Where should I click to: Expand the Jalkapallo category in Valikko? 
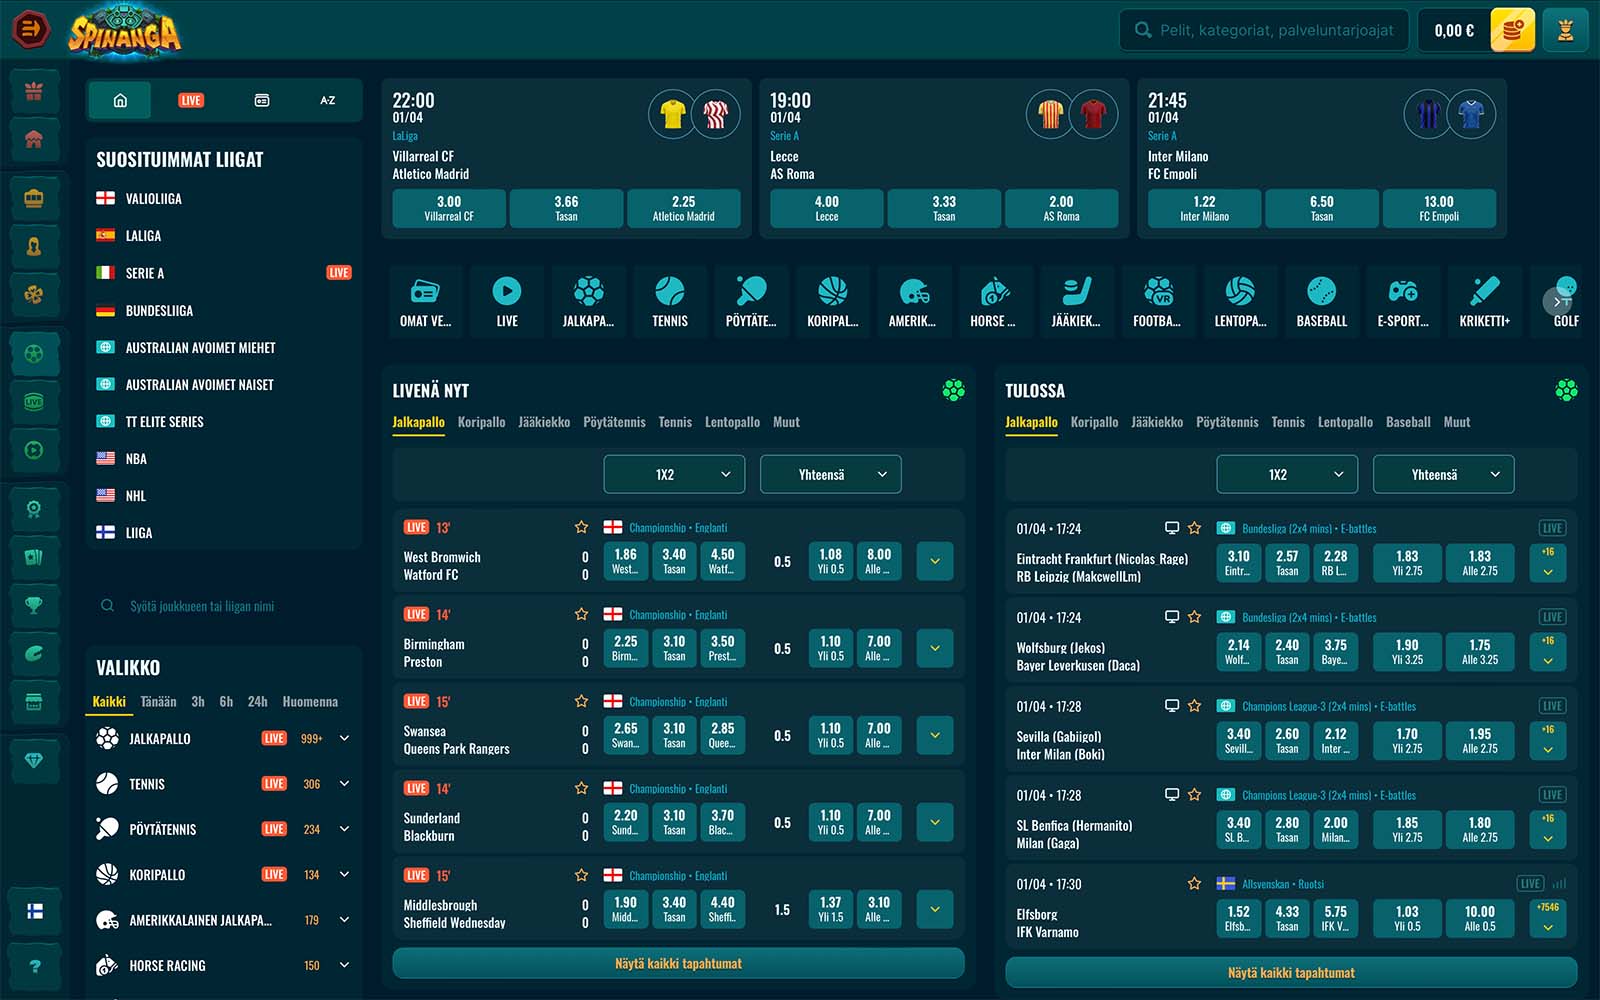[344, 739]
